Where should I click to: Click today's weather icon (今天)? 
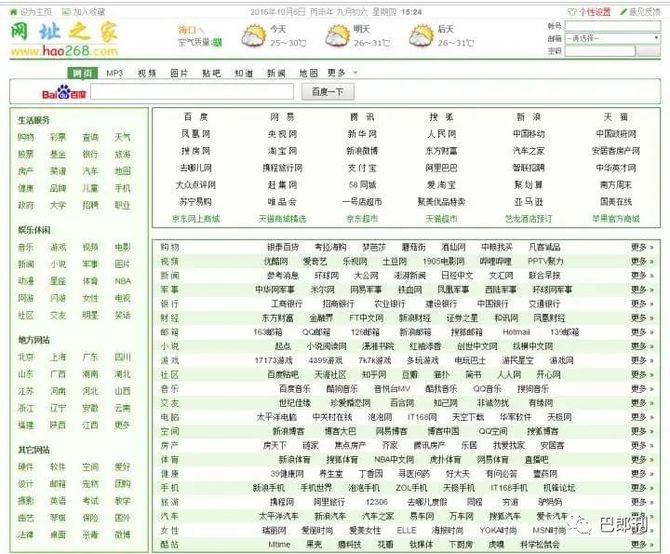(x=253, y=36)
